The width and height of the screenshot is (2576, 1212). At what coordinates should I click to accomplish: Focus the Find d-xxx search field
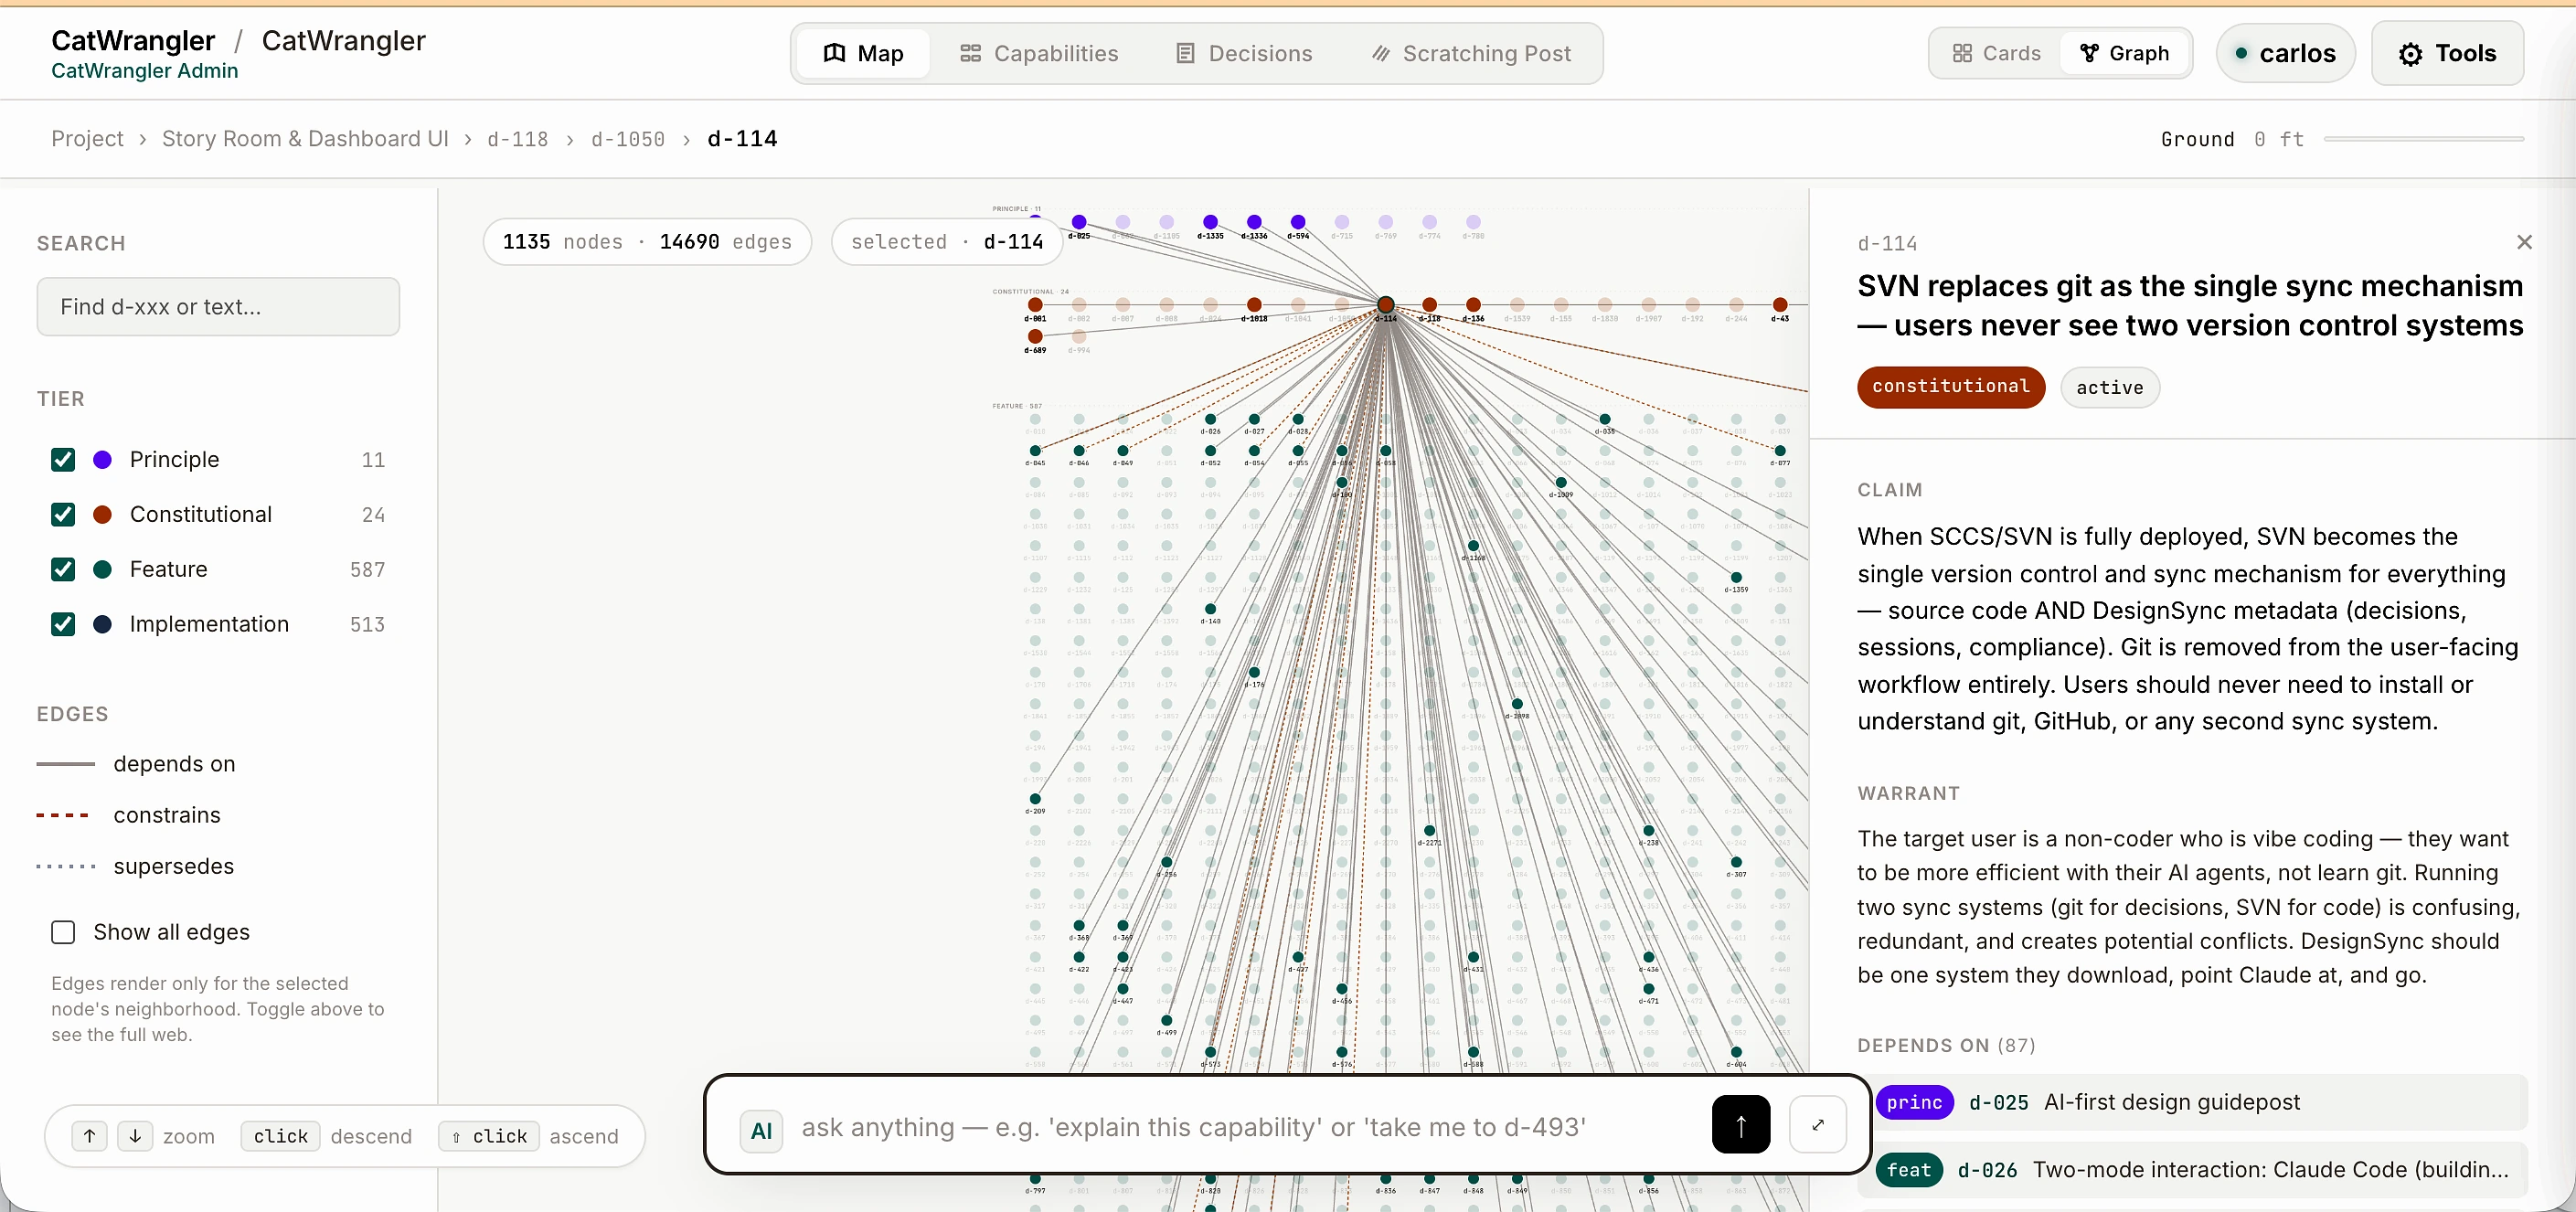[x=218, y=307]
